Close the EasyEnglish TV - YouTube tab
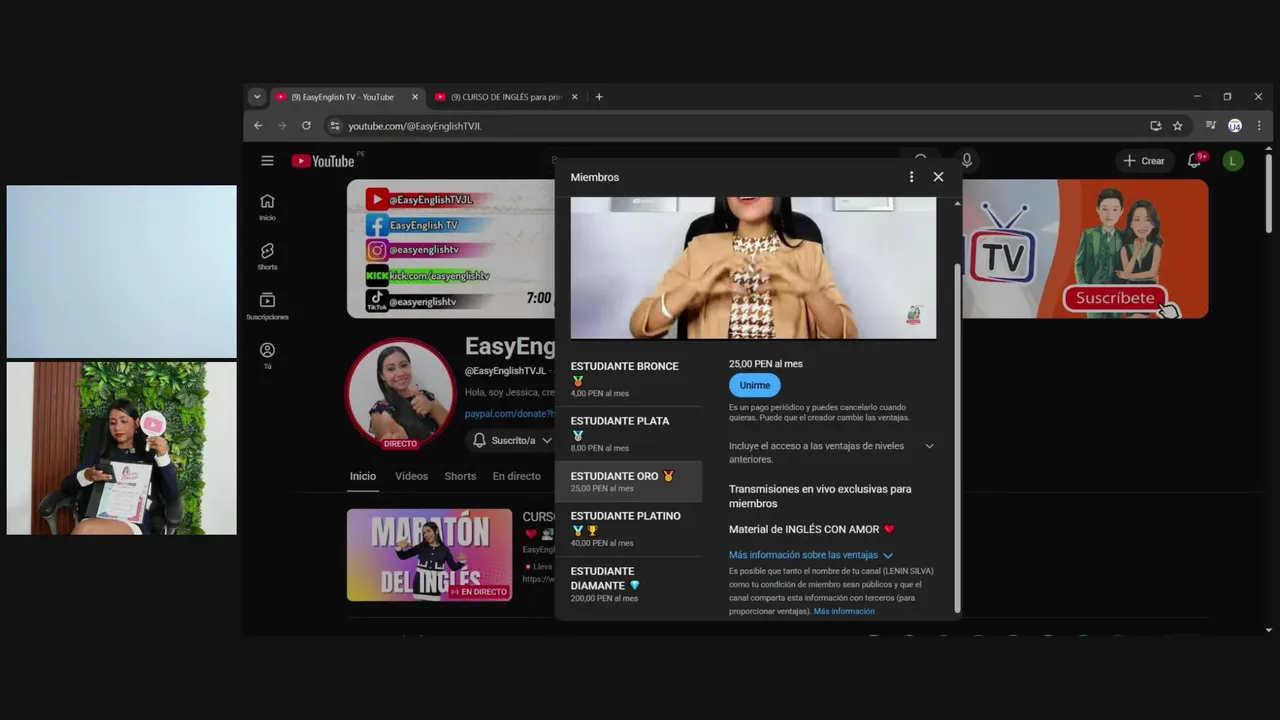Screen dimensions: 1280x720 (x=415, y=97)
